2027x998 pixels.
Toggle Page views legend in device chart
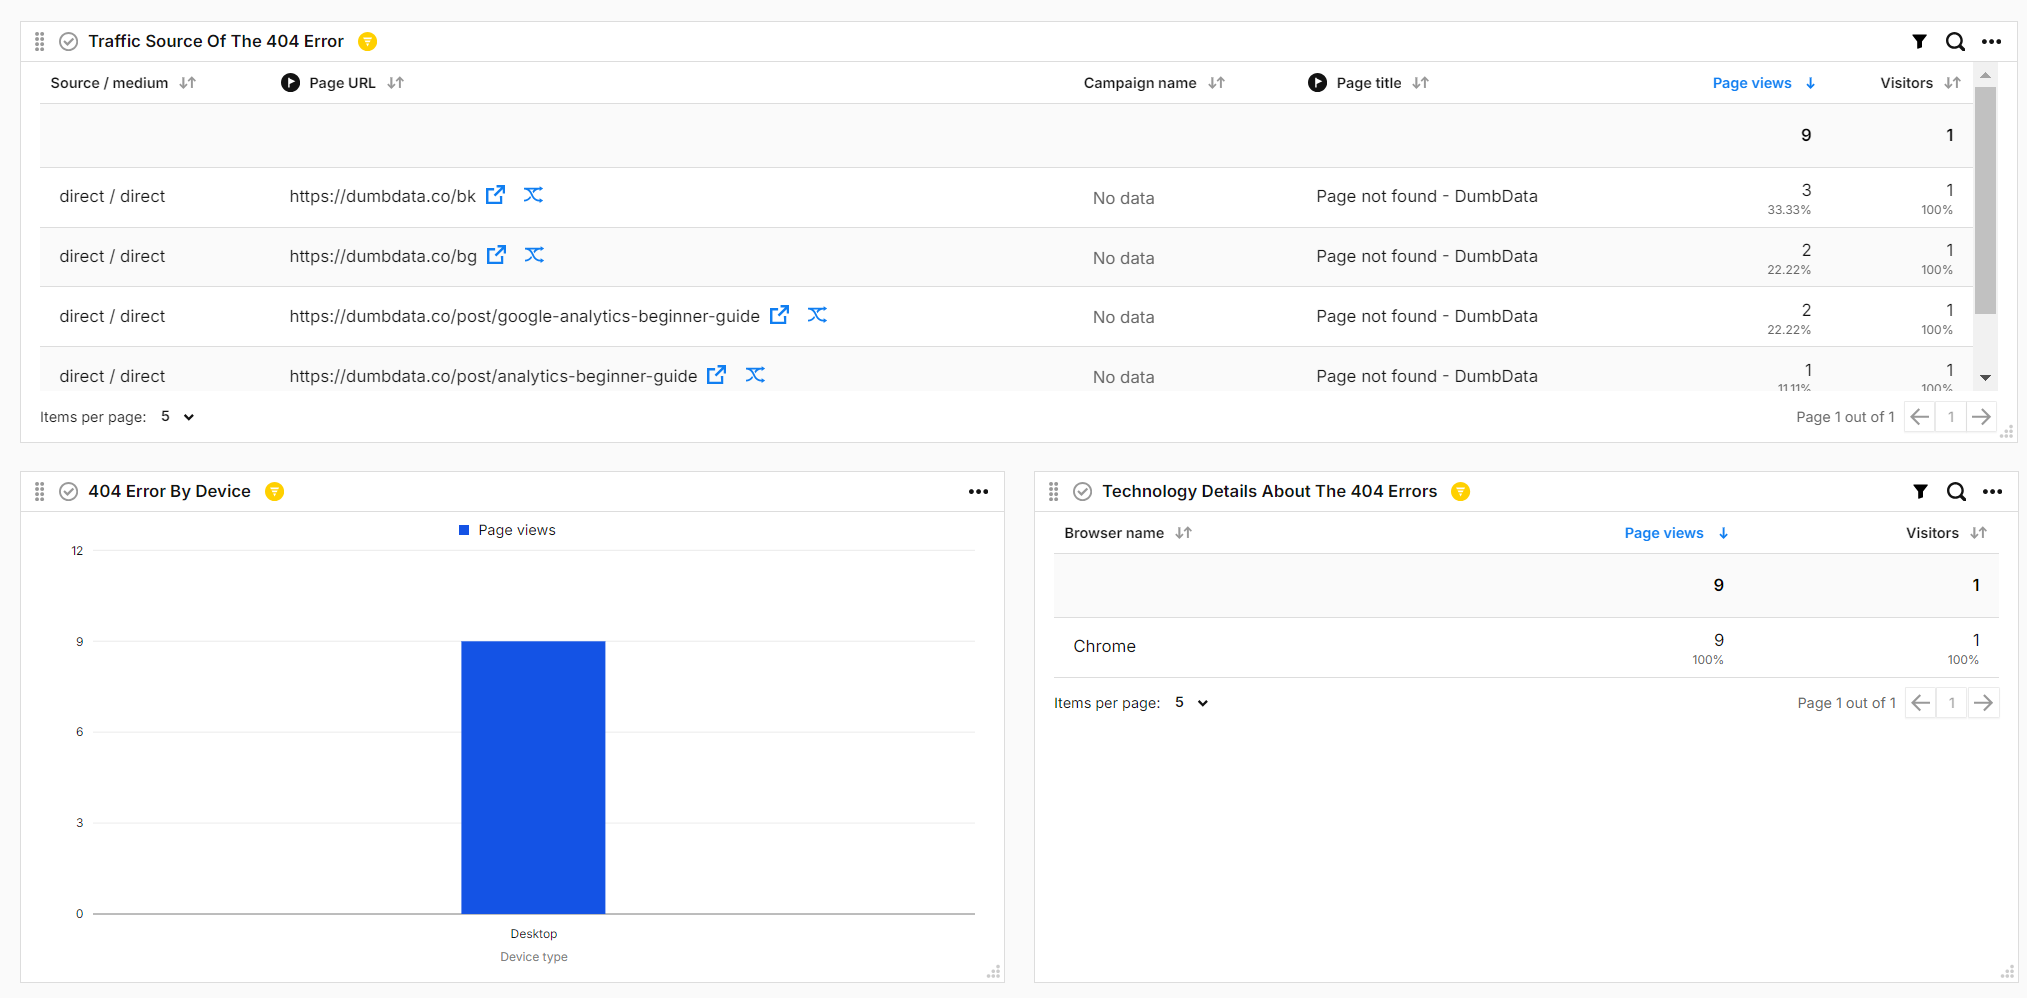(507, 530)
